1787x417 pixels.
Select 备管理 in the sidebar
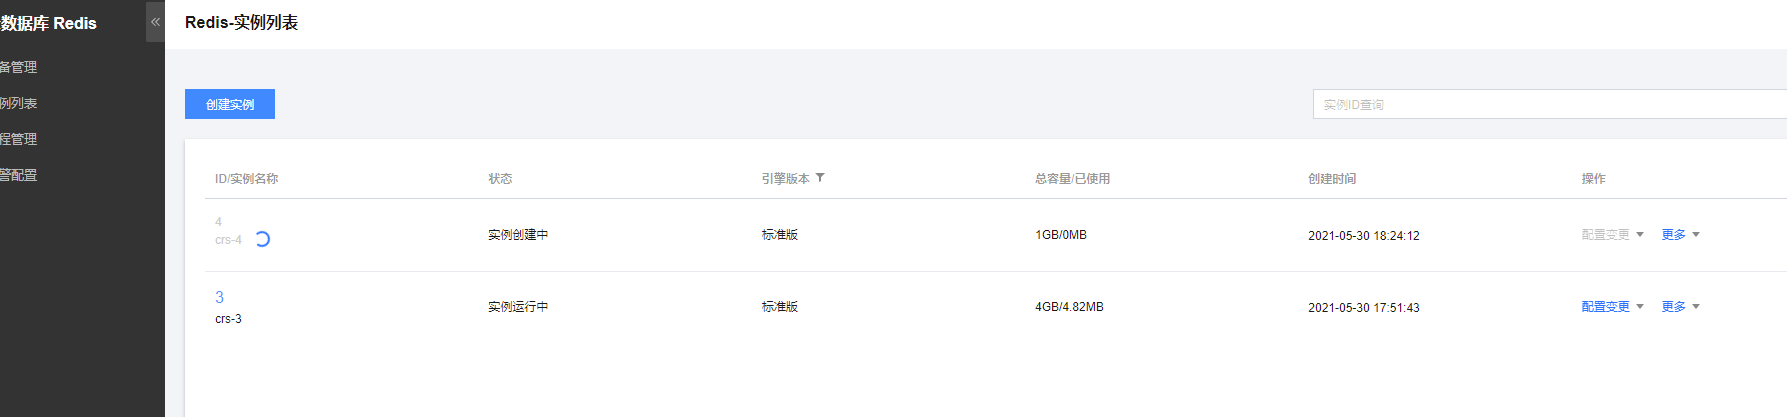[19, 67]
